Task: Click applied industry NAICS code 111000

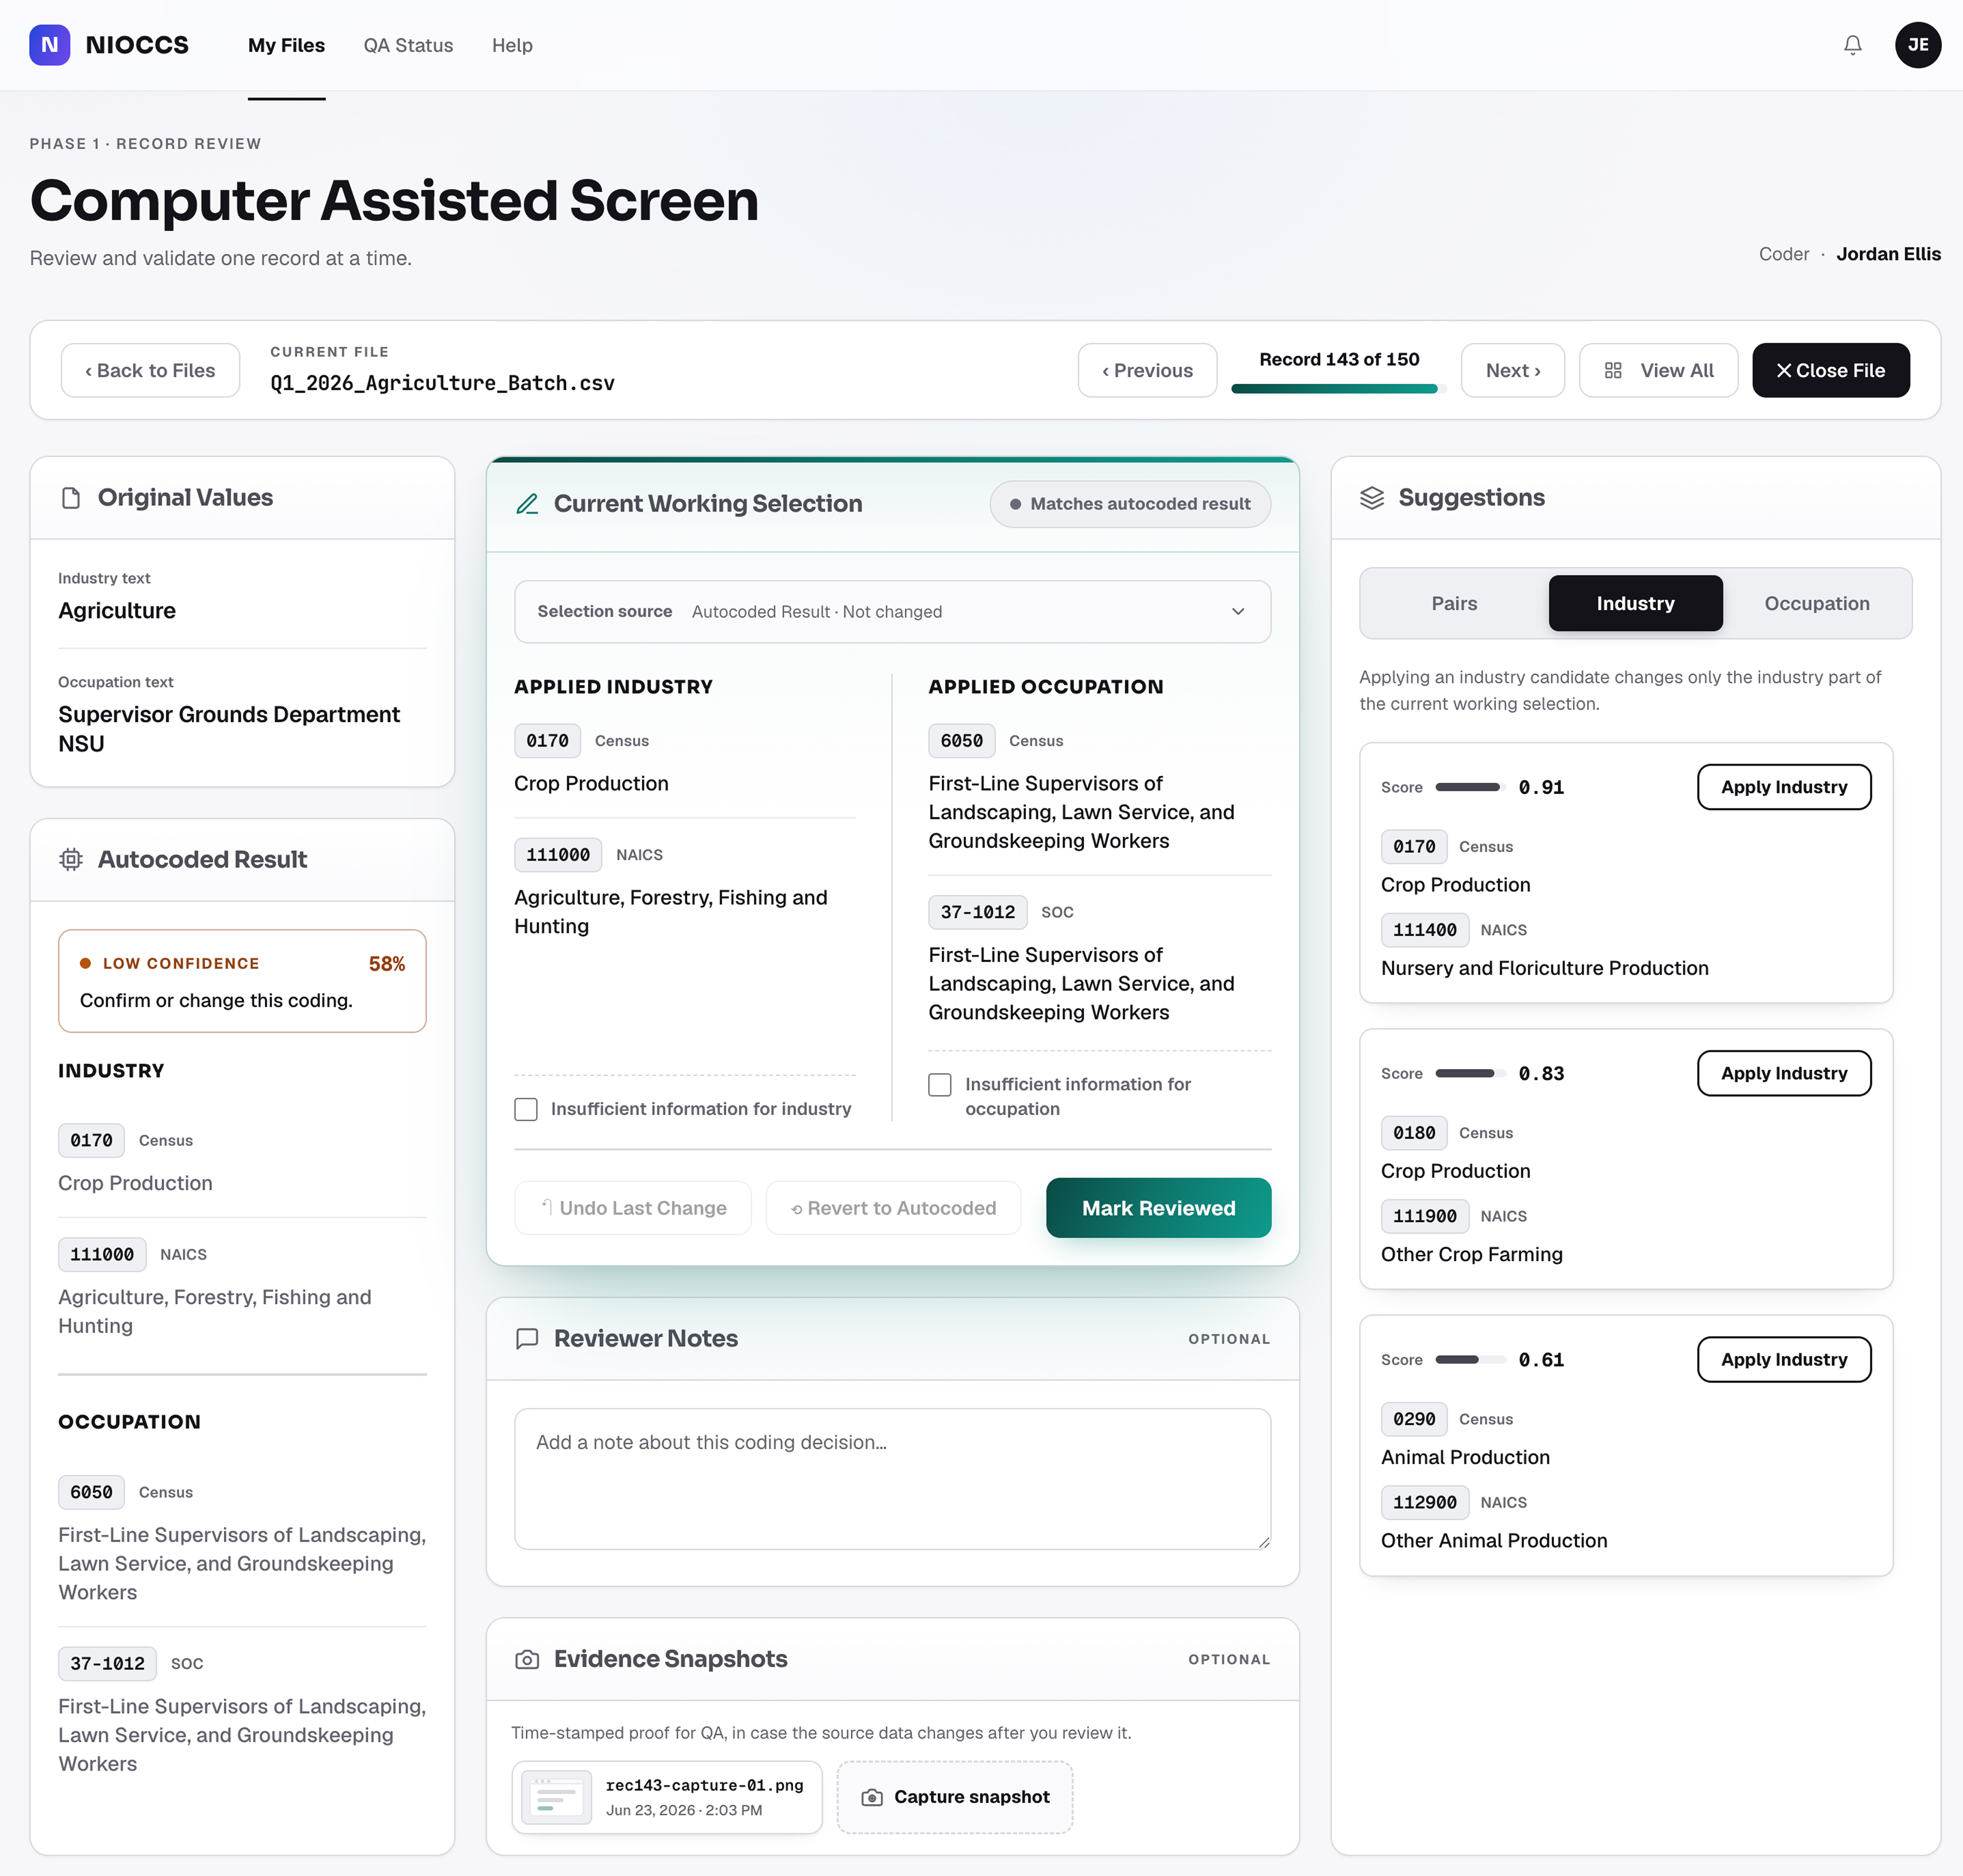Action: [x=558, y=855]
